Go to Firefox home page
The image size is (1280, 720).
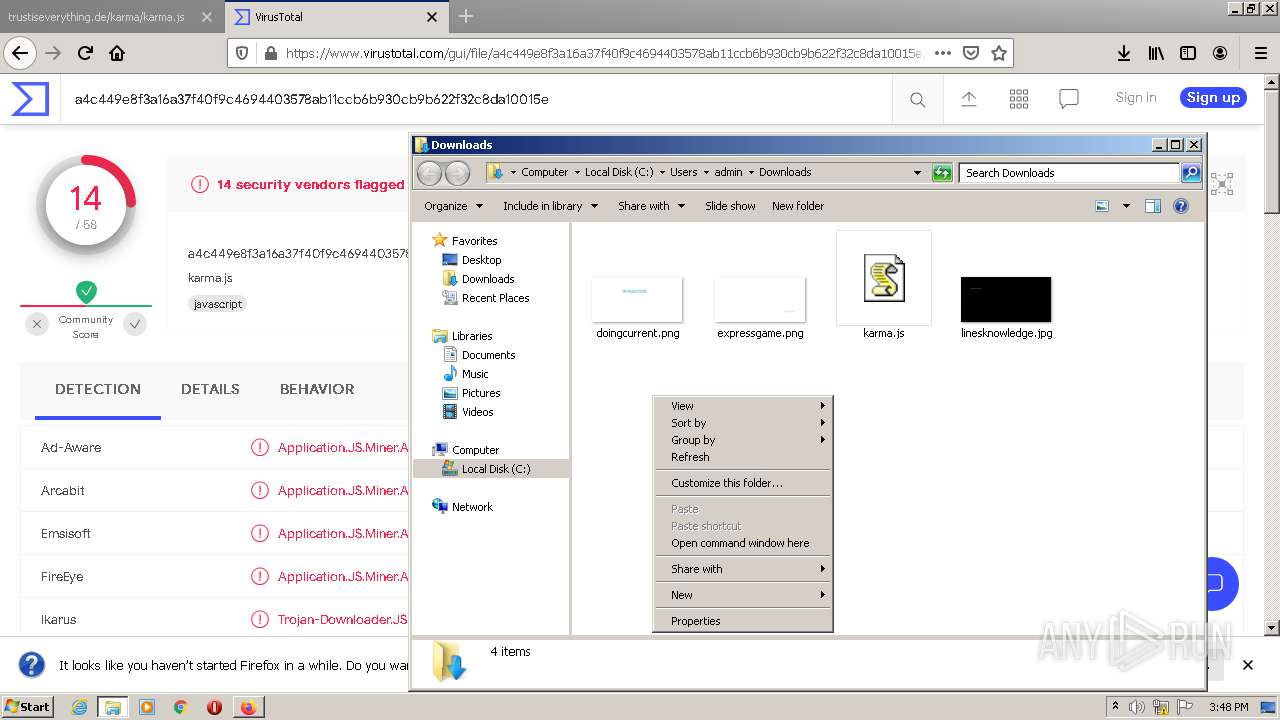point(117,53)
